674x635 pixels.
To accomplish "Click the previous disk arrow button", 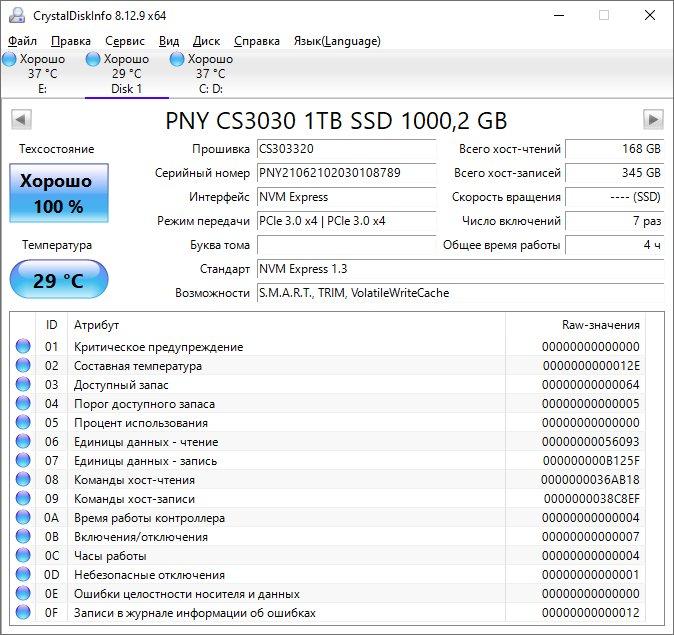I will (x=21, y=120).
